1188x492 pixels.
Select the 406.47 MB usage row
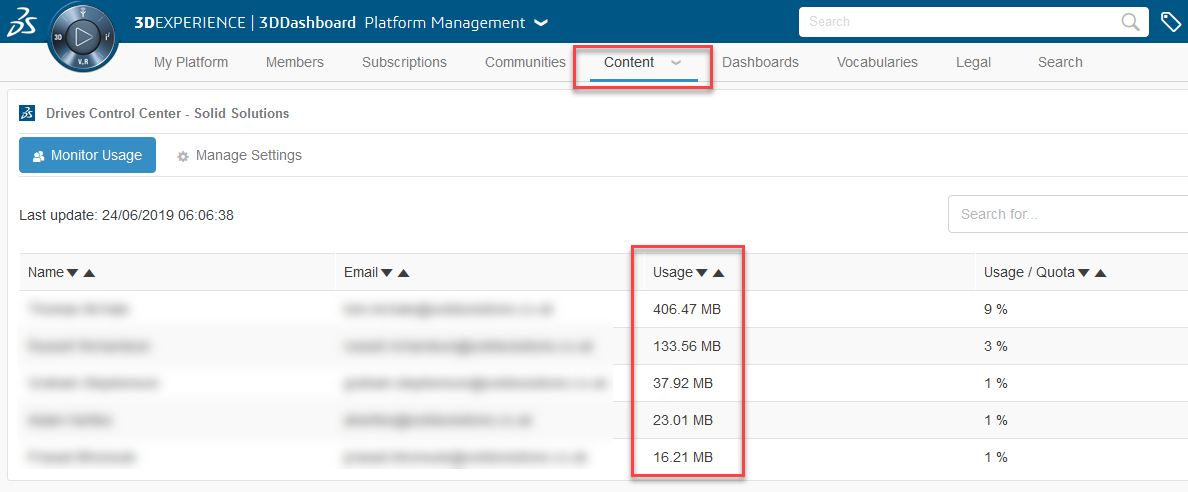click(x=686, y=310)
